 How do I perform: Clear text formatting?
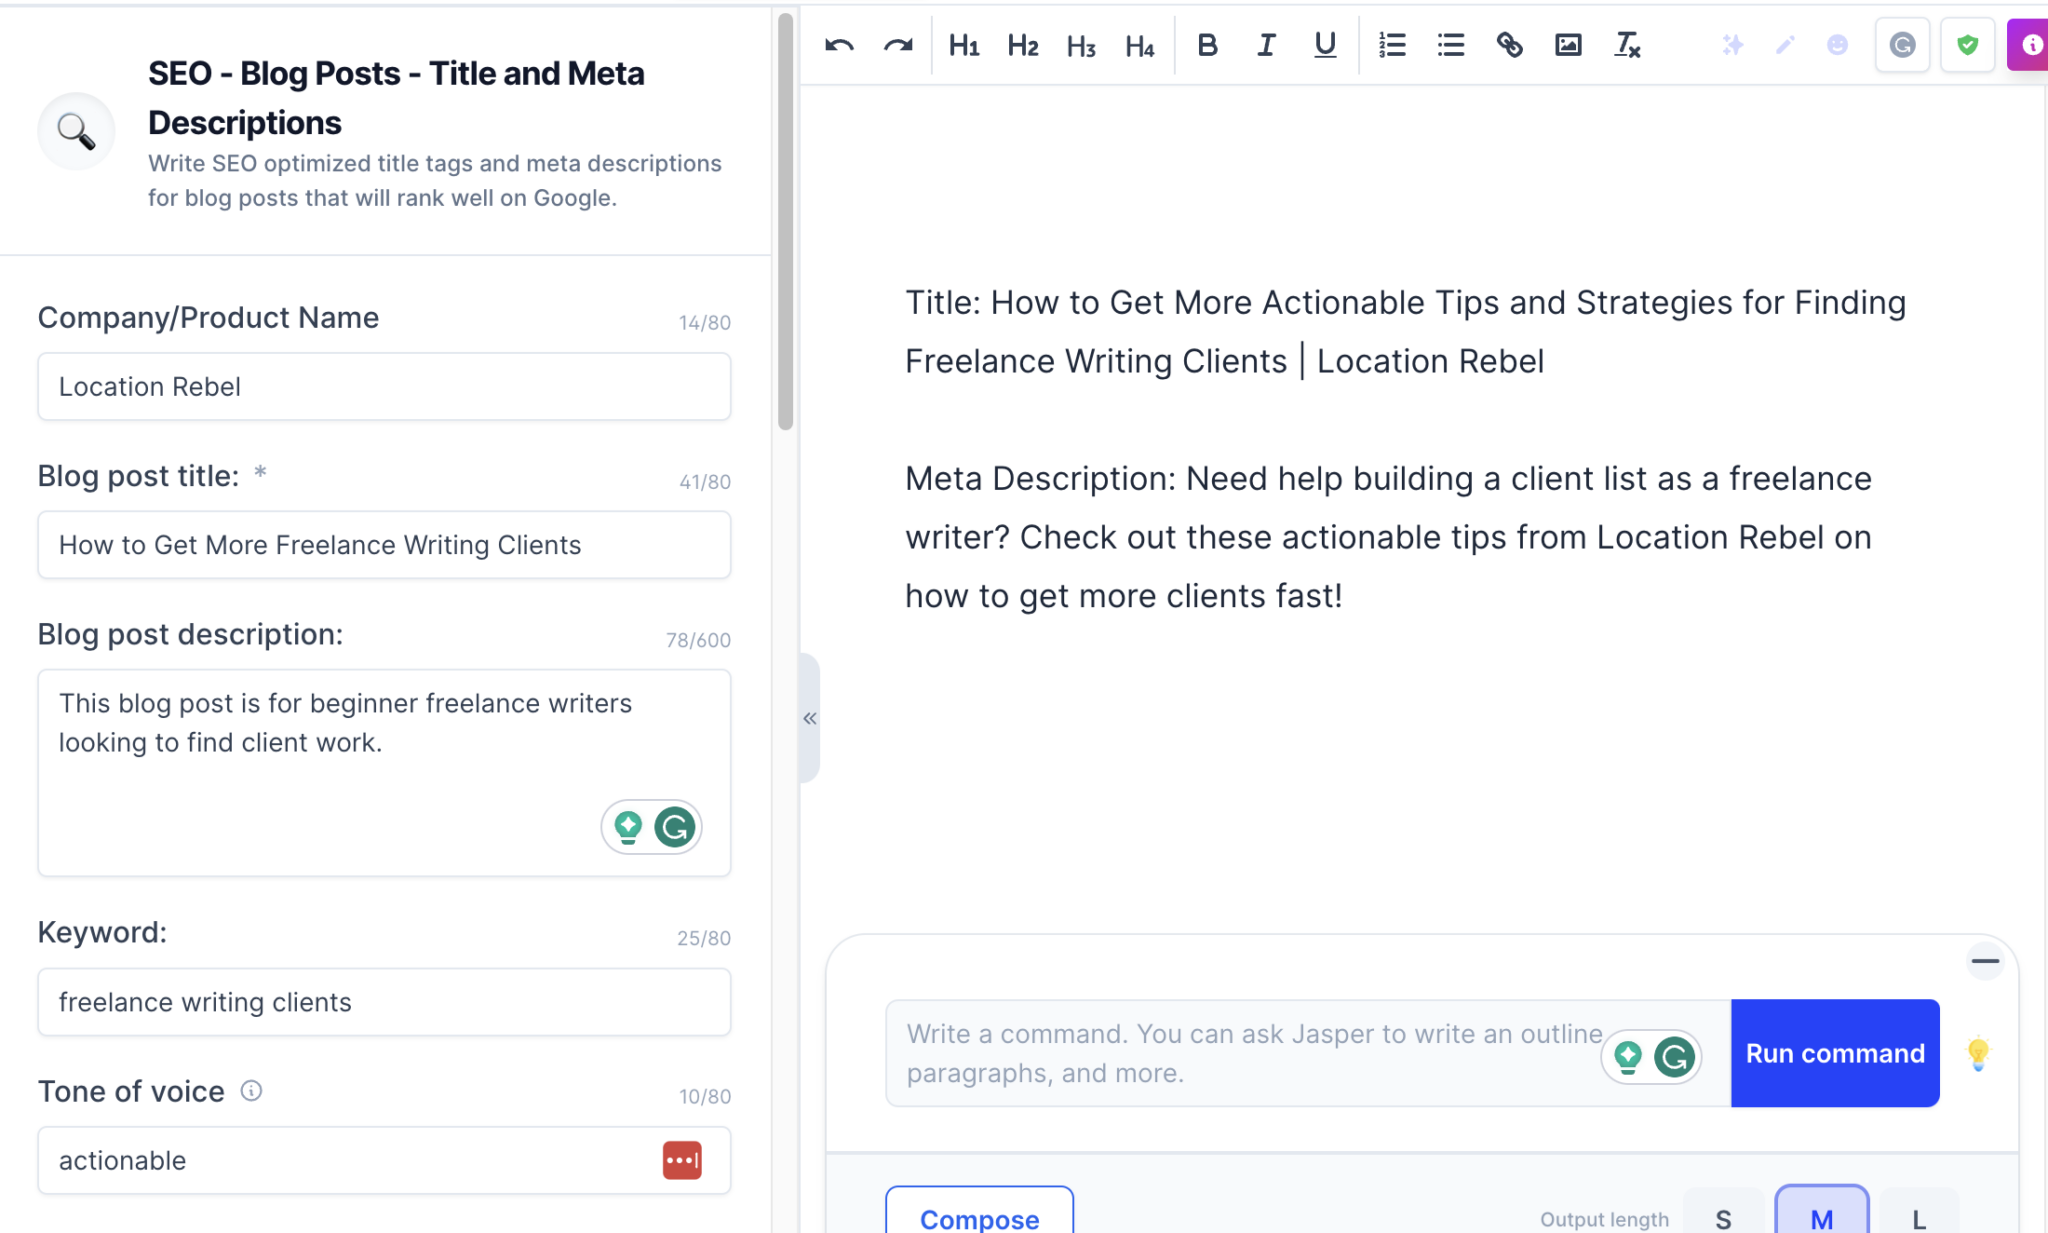point(1627,45)
